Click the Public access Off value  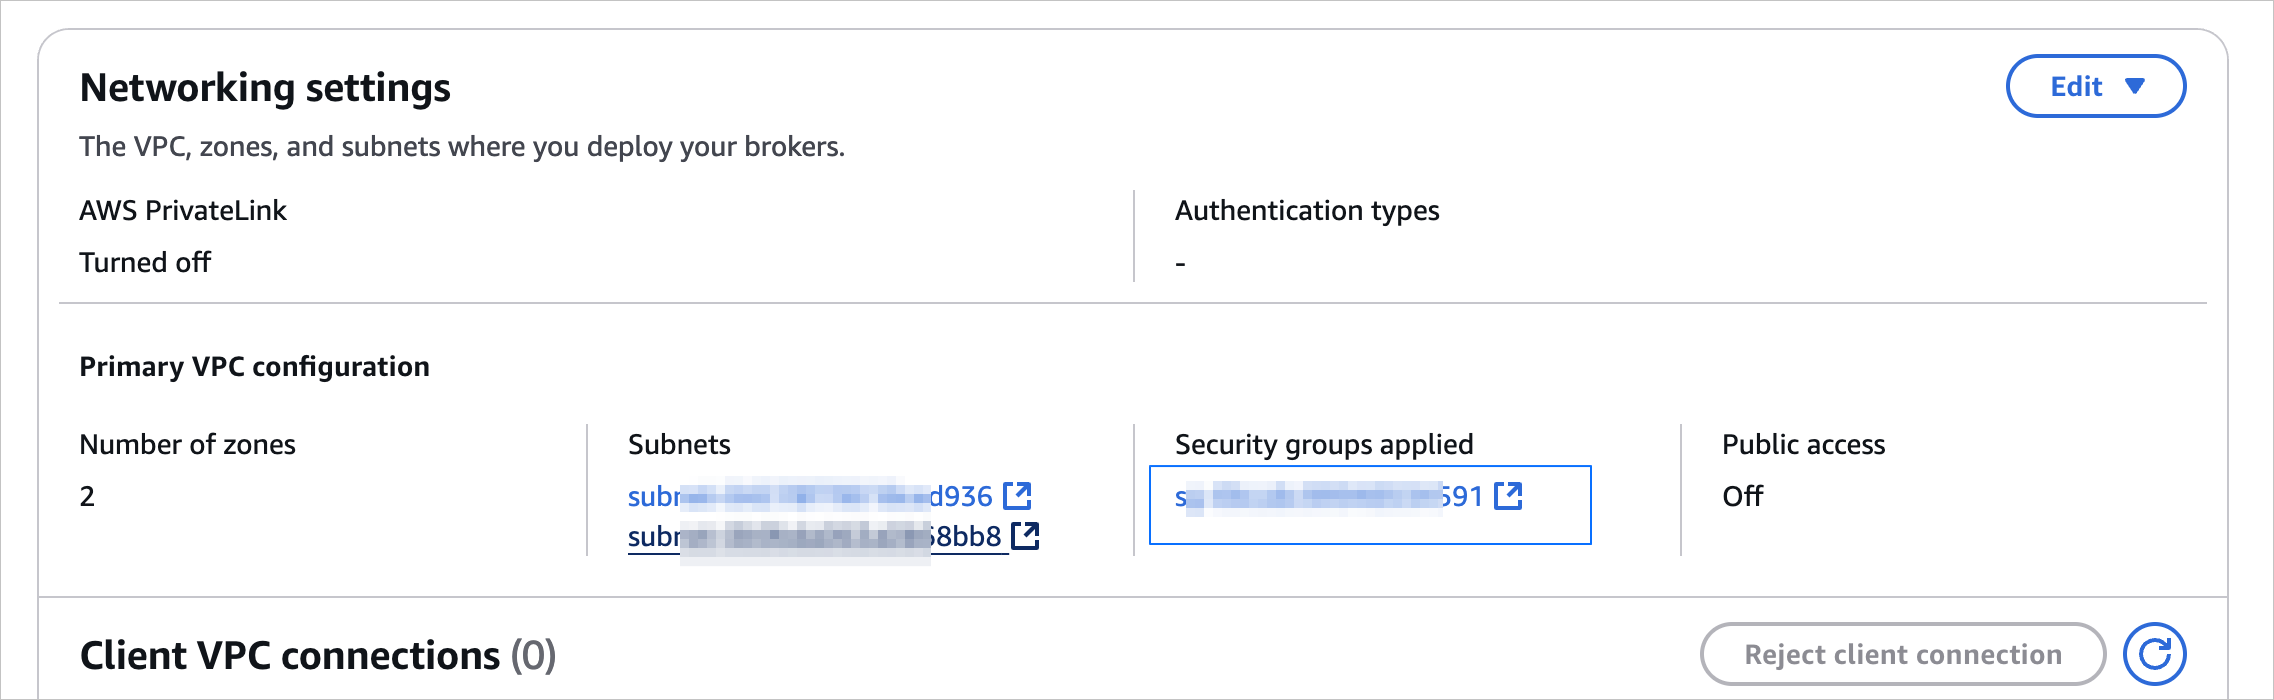(x=1742, y=497)
